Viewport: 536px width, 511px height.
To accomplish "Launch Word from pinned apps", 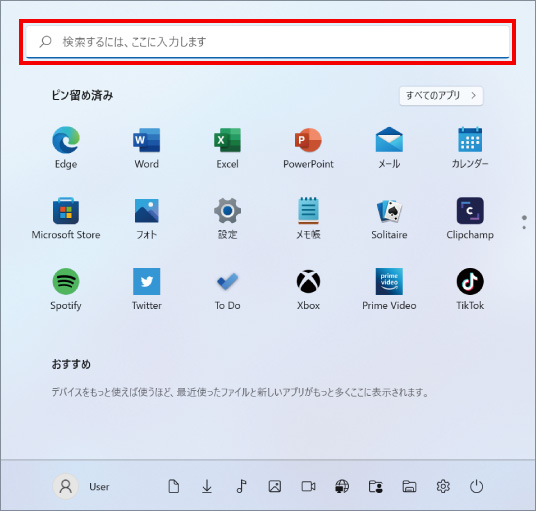I will 147,148.
